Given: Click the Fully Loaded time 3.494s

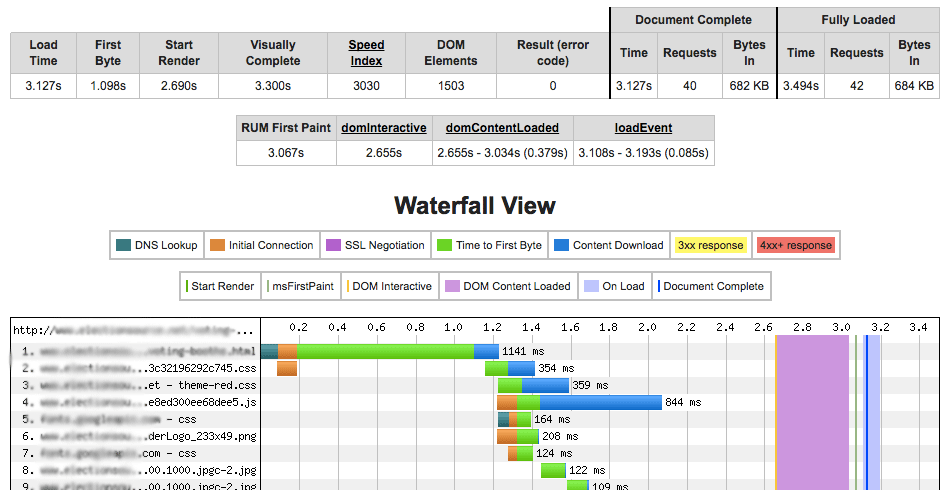Looking at the screenshot, I should pyautogui.click(x=800, y=86).
